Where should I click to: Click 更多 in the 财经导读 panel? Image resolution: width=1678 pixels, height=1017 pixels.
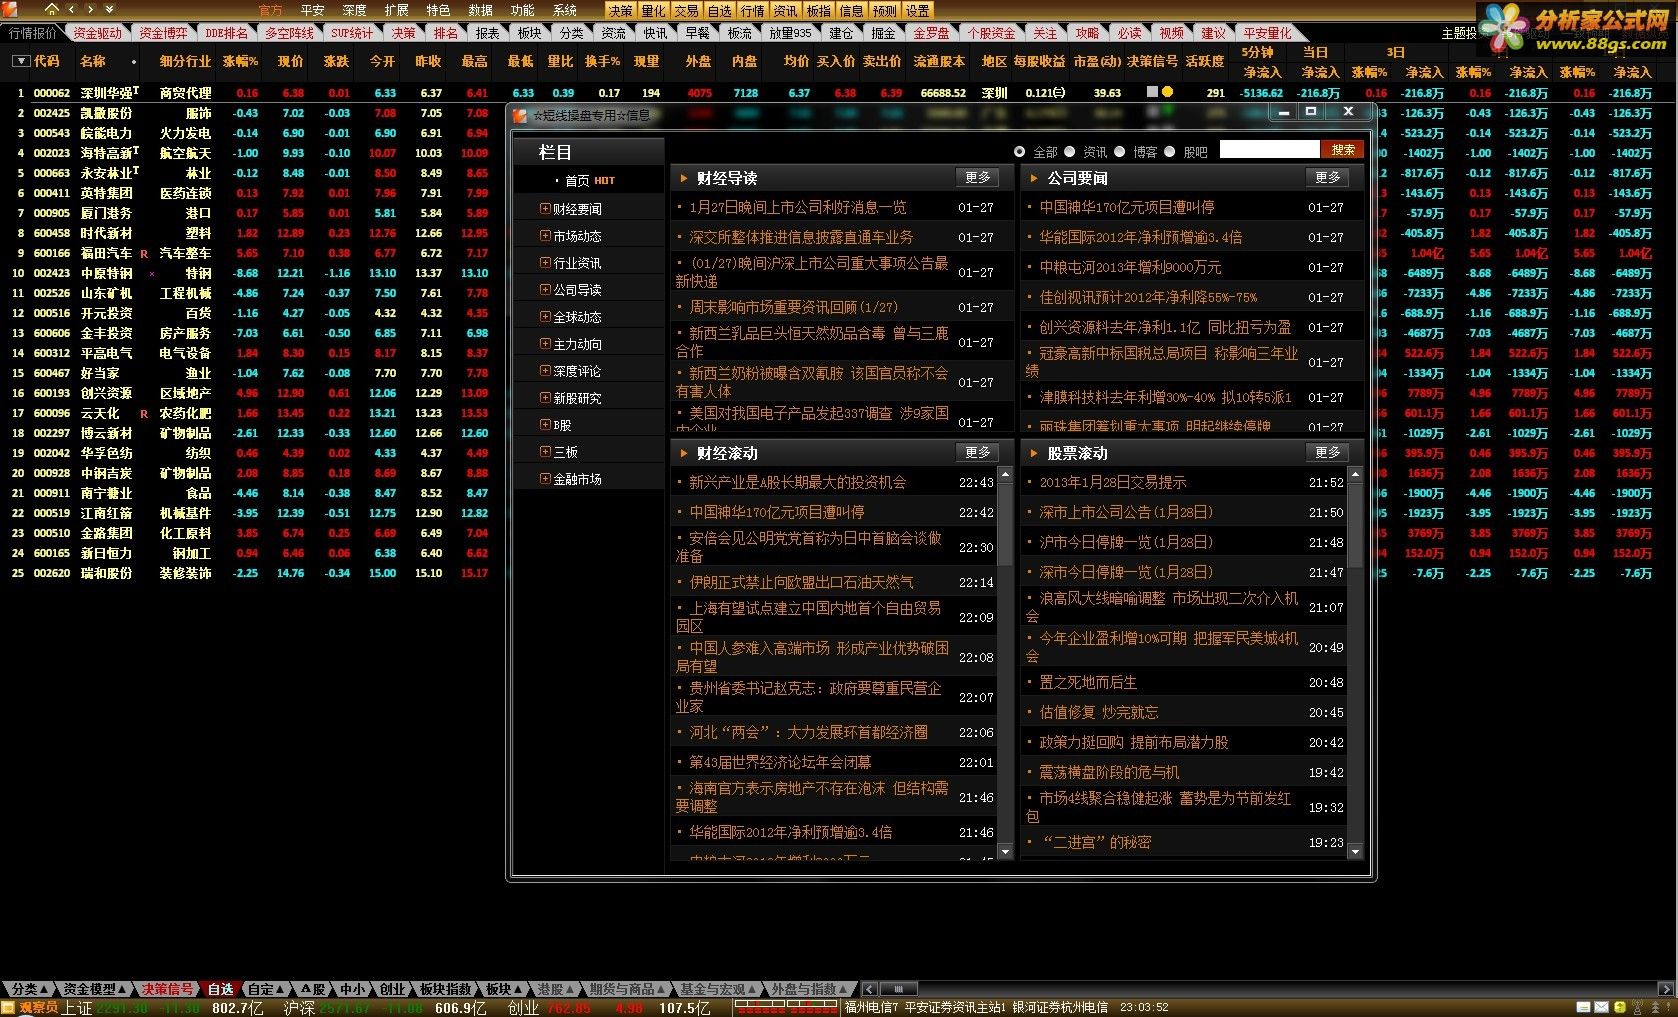[978, 178]
